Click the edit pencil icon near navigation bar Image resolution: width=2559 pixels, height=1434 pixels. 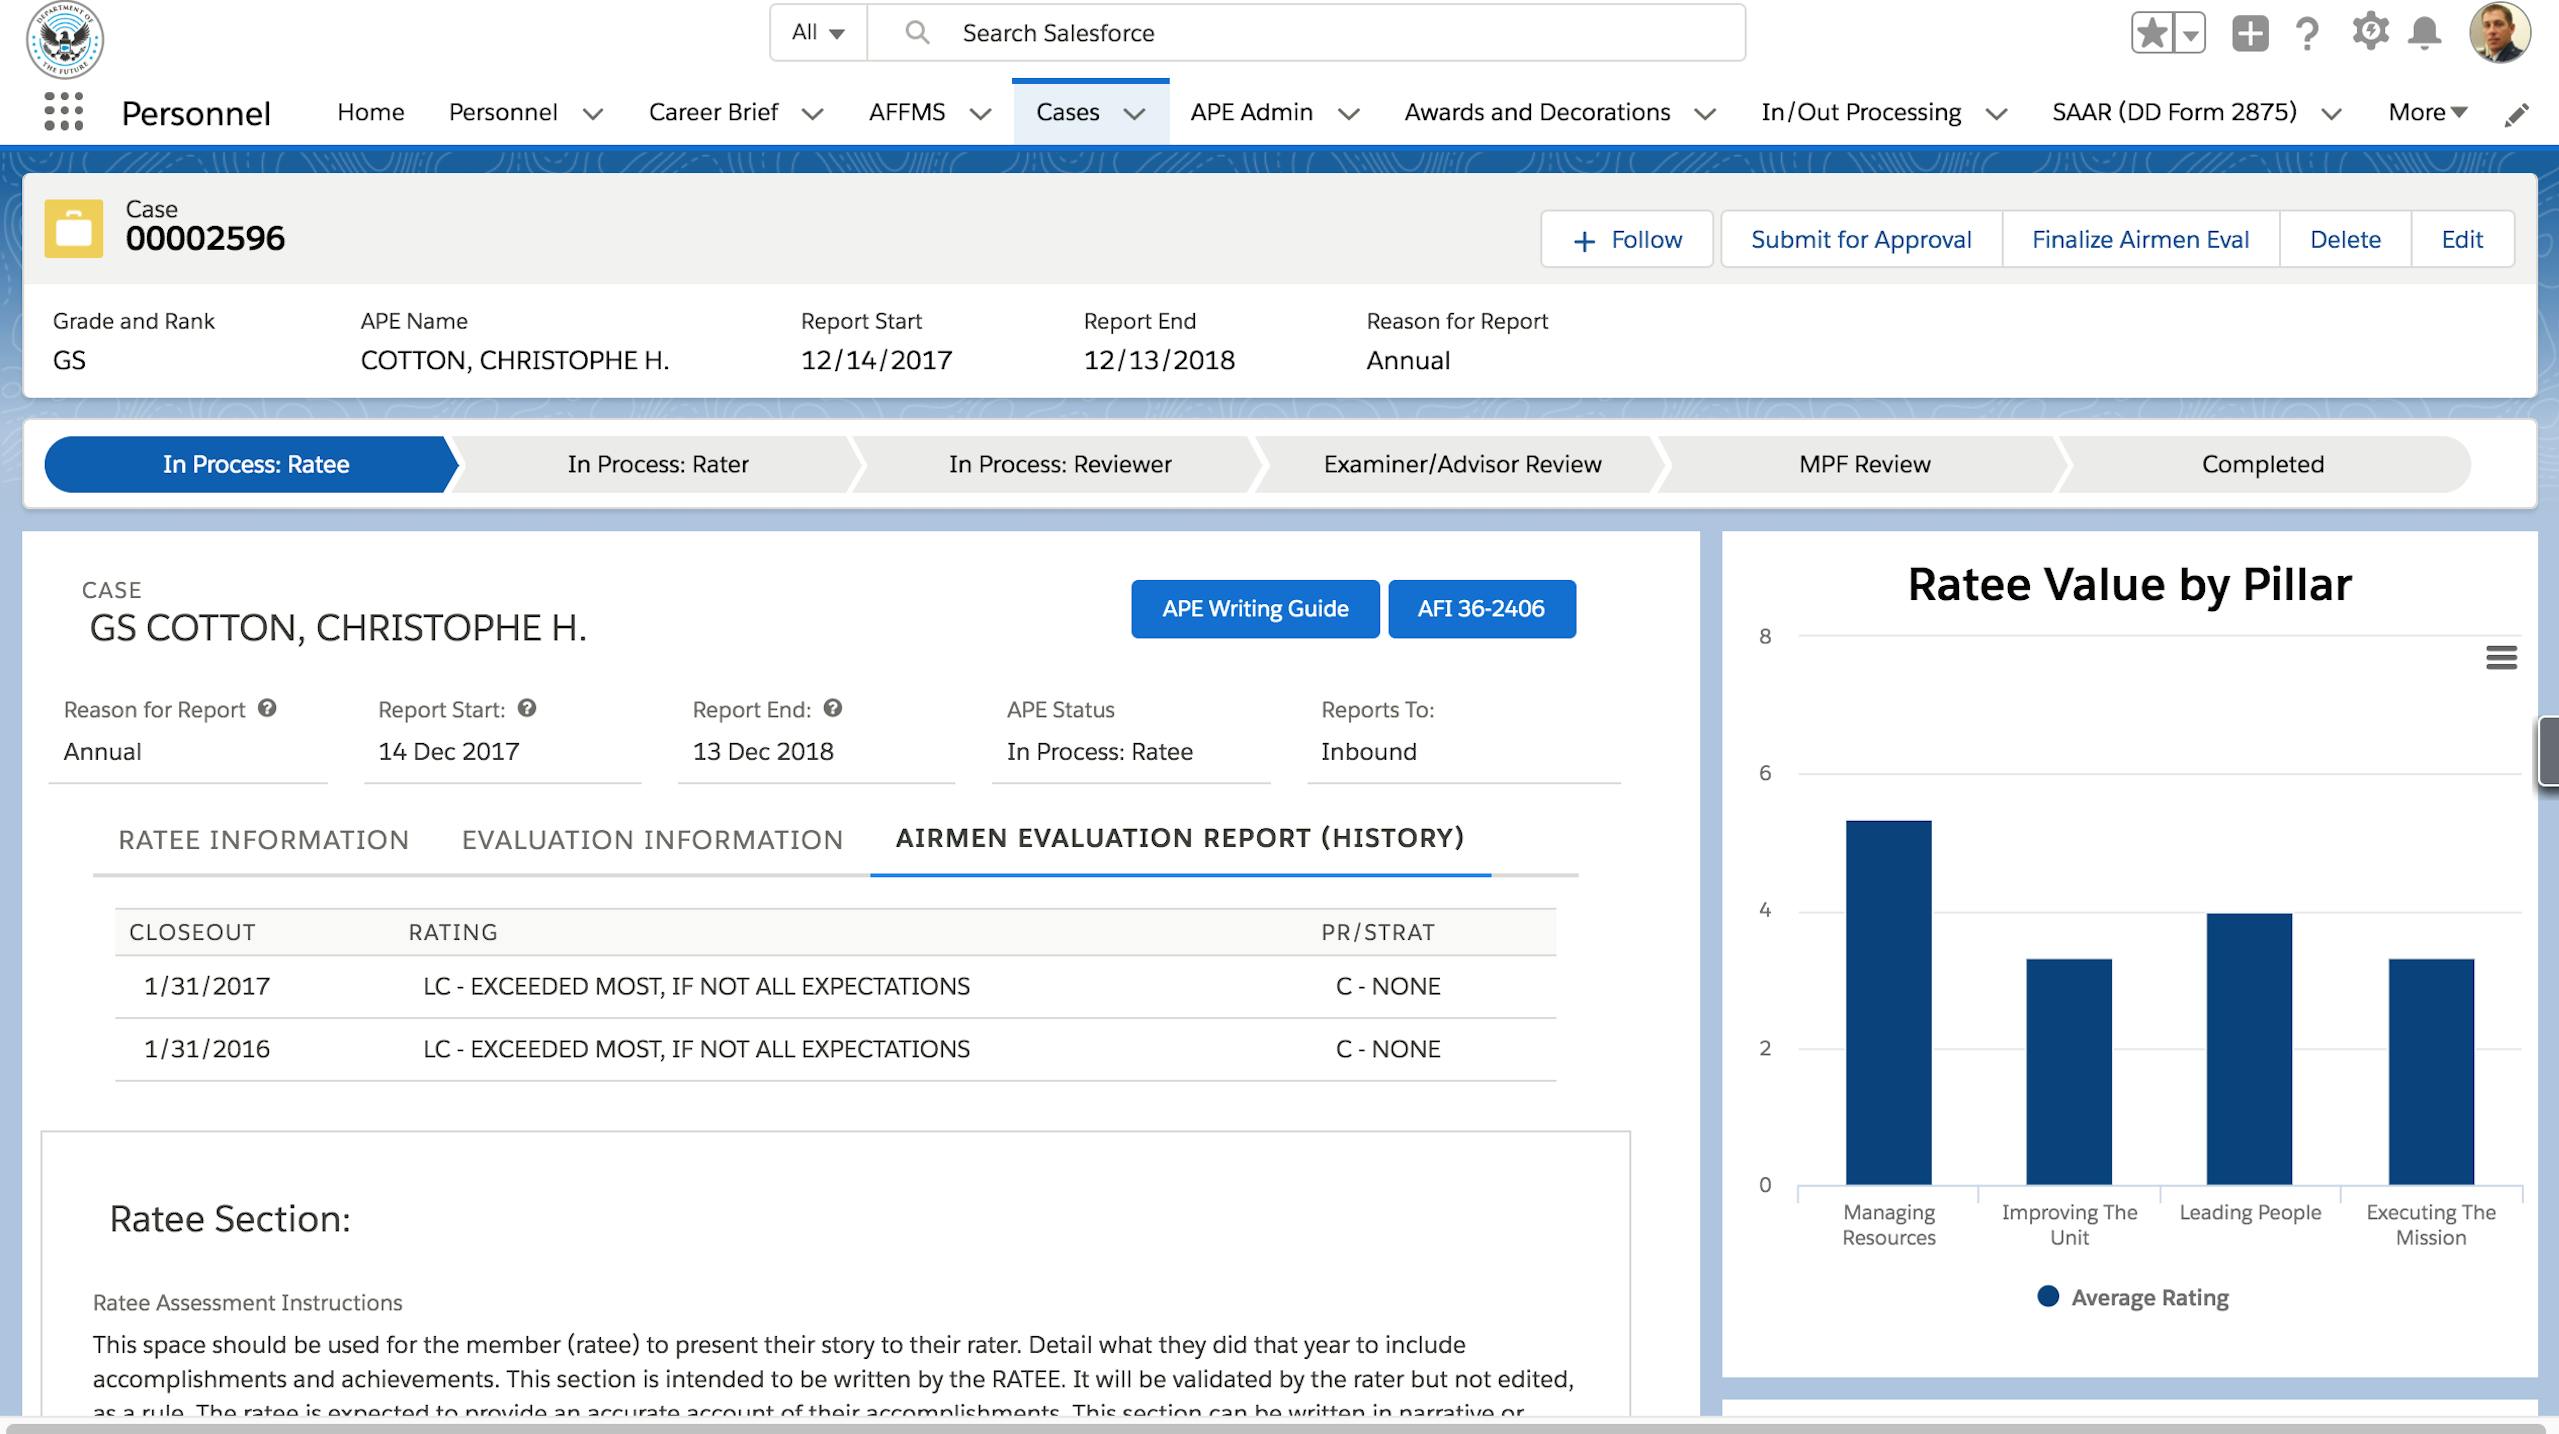[2517, 113]
